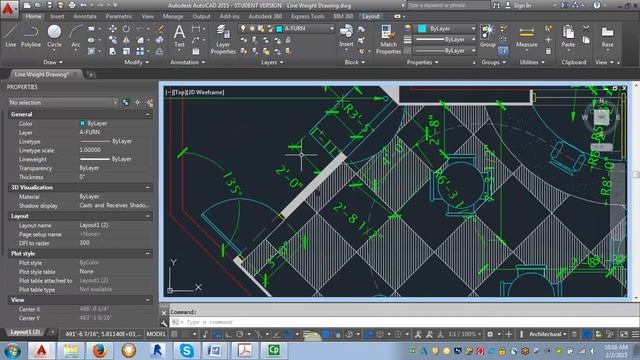The height and width of the screenshot is (360, 640).
Task: Click the Leader annotation icon
Action: coord(196,40)
